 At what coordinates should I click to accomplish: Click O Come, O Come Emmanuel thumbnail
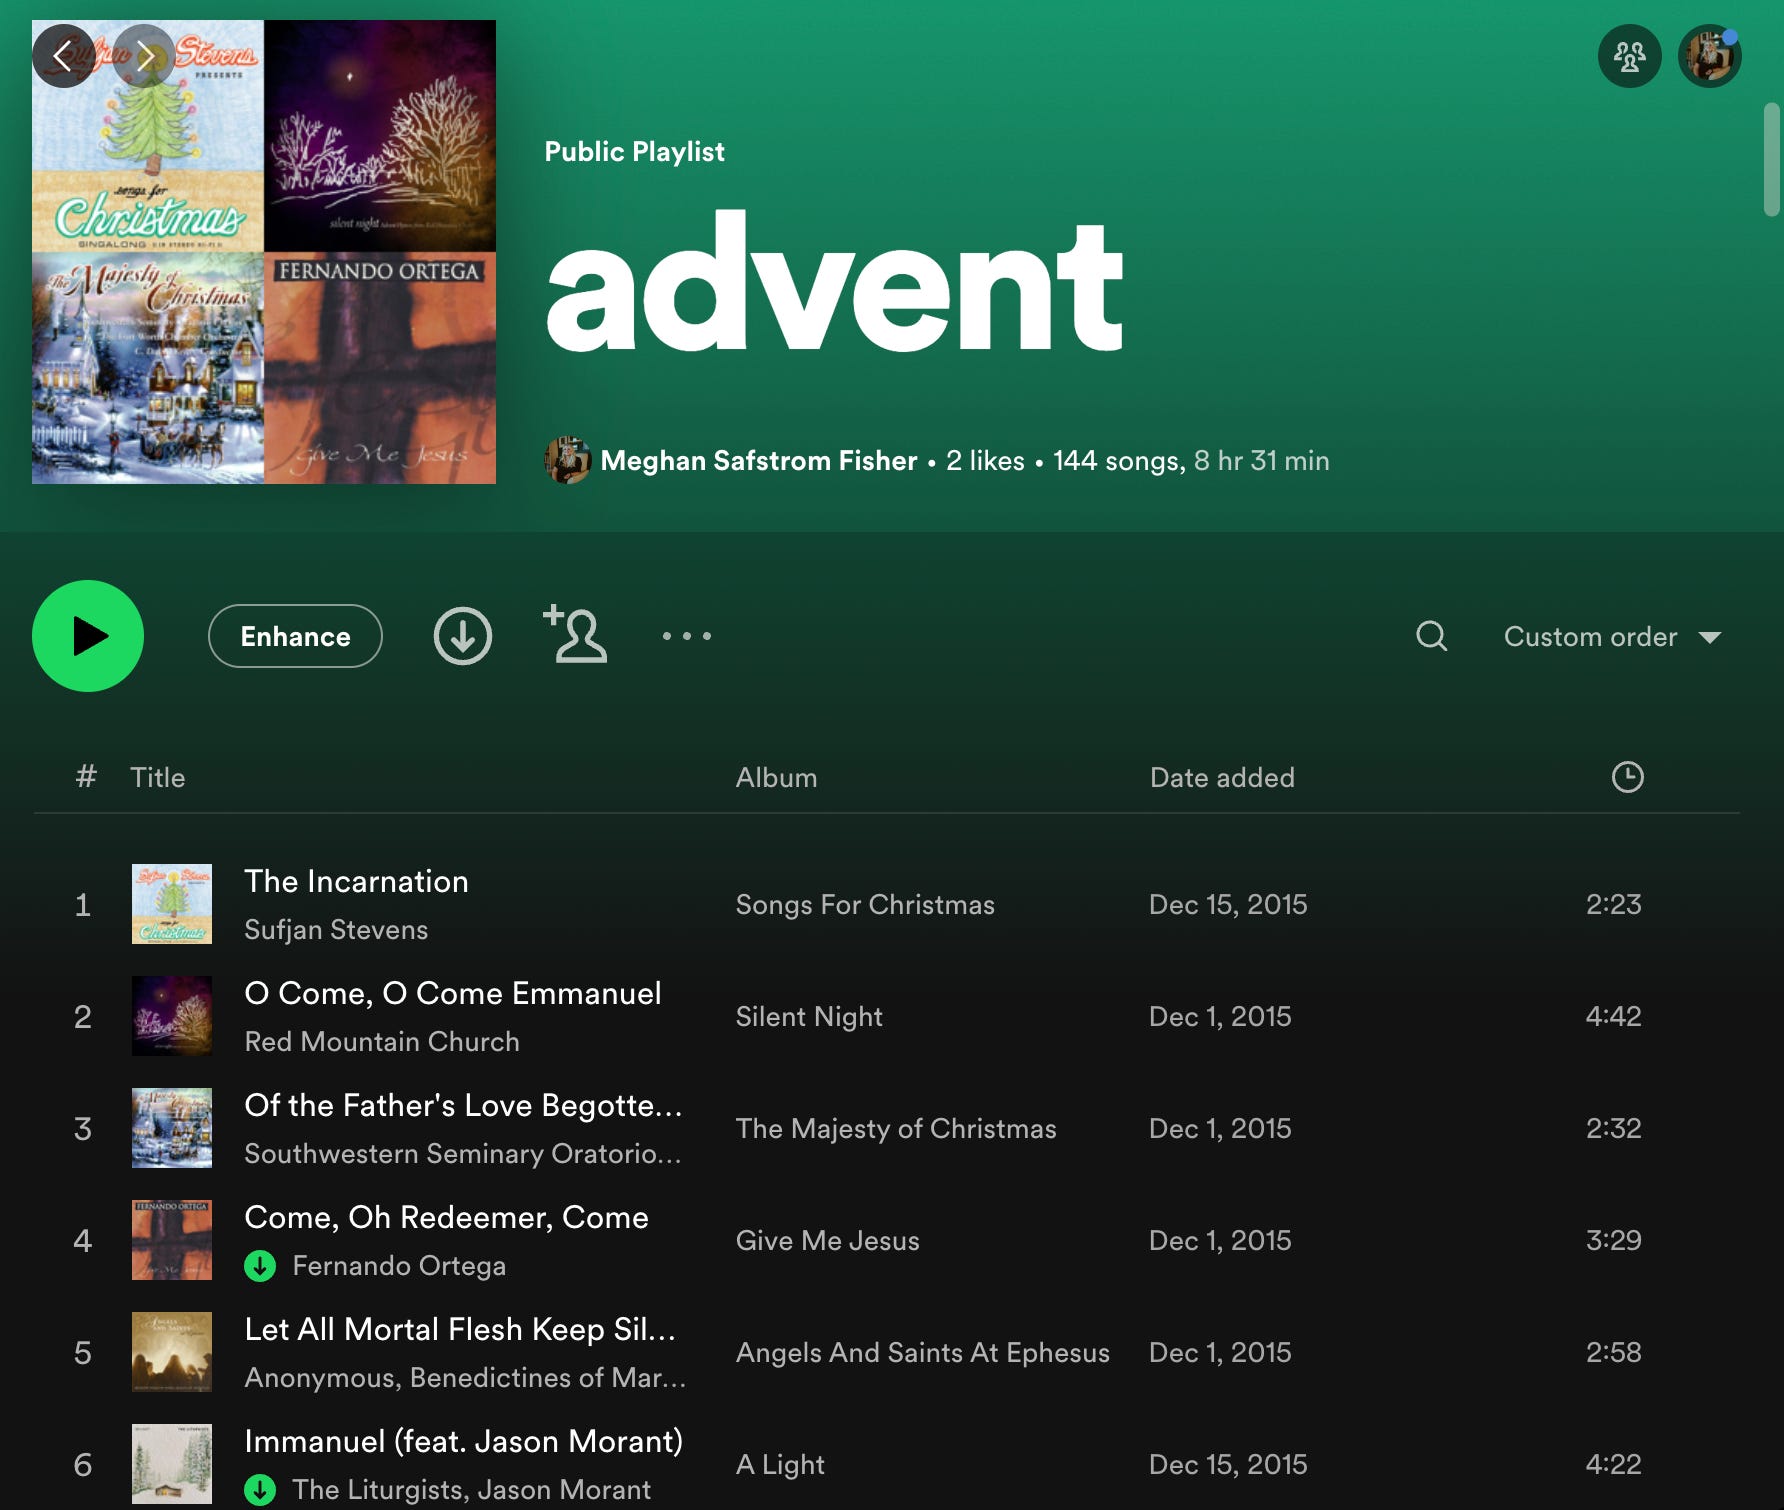(172, 1016)
